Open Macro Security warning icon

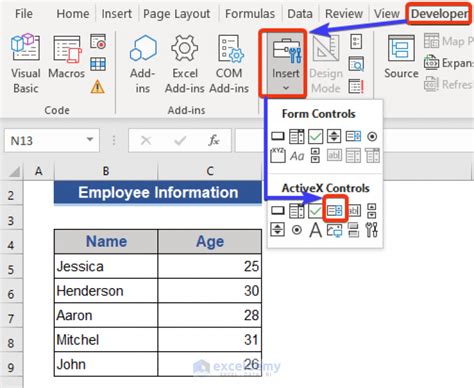tap(98, 87)
